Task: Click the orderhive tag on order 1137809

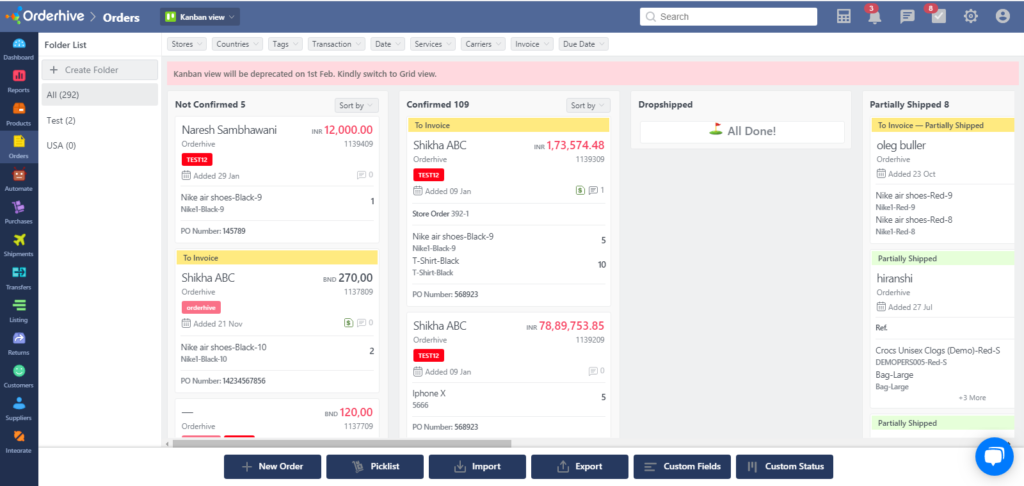Action: [x=201, y=307]
